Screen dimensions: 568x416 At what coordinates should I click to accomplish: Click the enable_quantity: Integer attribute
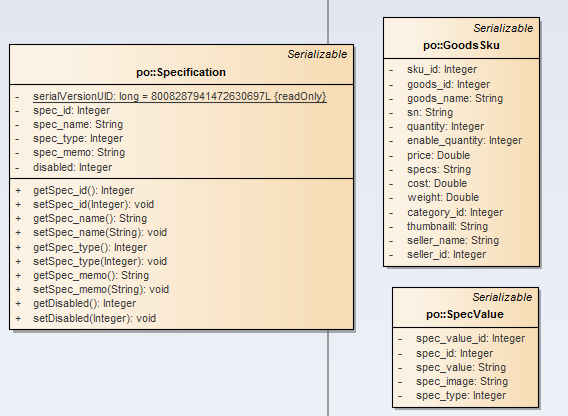464,140
